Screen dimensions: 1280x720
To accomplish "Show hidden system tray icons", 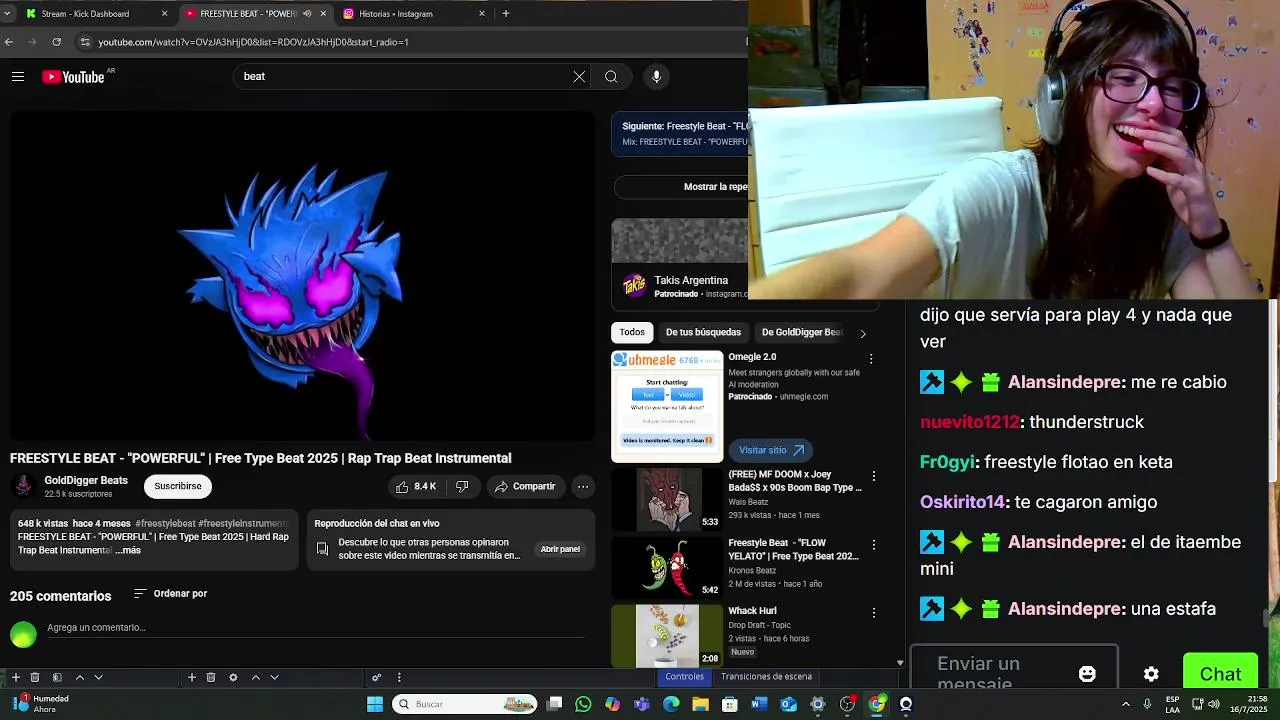I will 1125,704.
